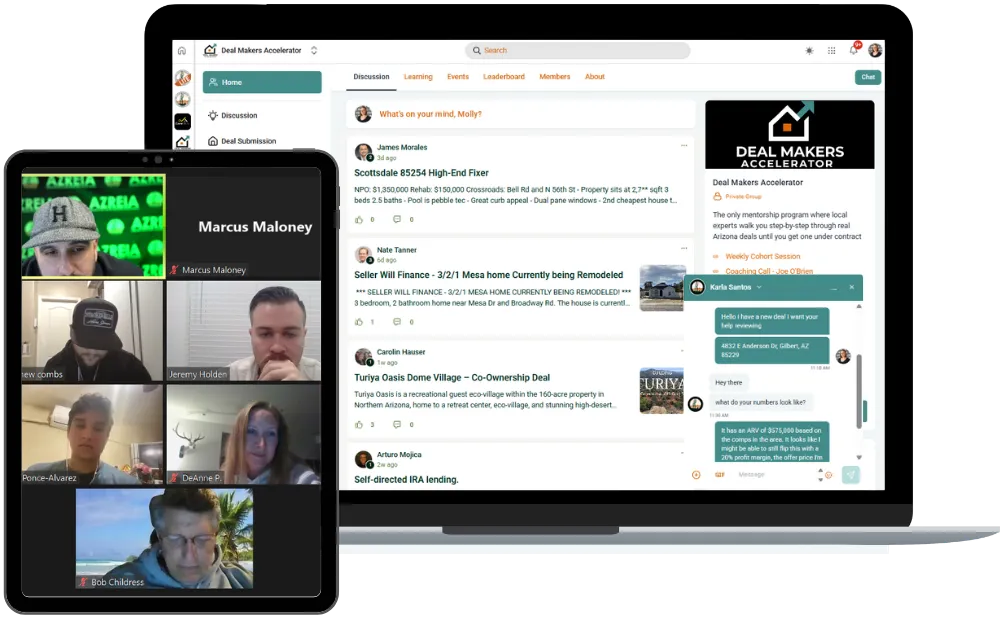This screenshot has width=1004, height=621.
Task: Like the Scottsdale 85254 High-End Fixer post
Action: point(359,220)
